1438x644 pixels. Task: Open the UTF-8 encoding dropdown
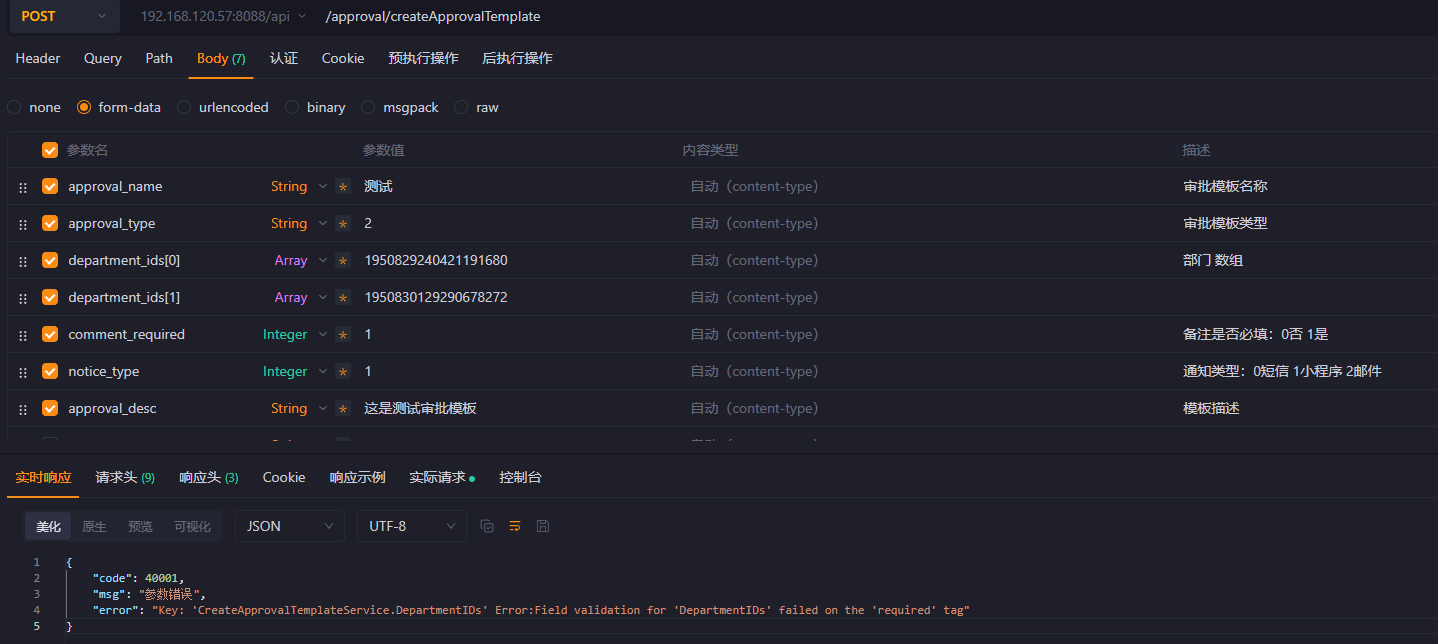[412, 526]
